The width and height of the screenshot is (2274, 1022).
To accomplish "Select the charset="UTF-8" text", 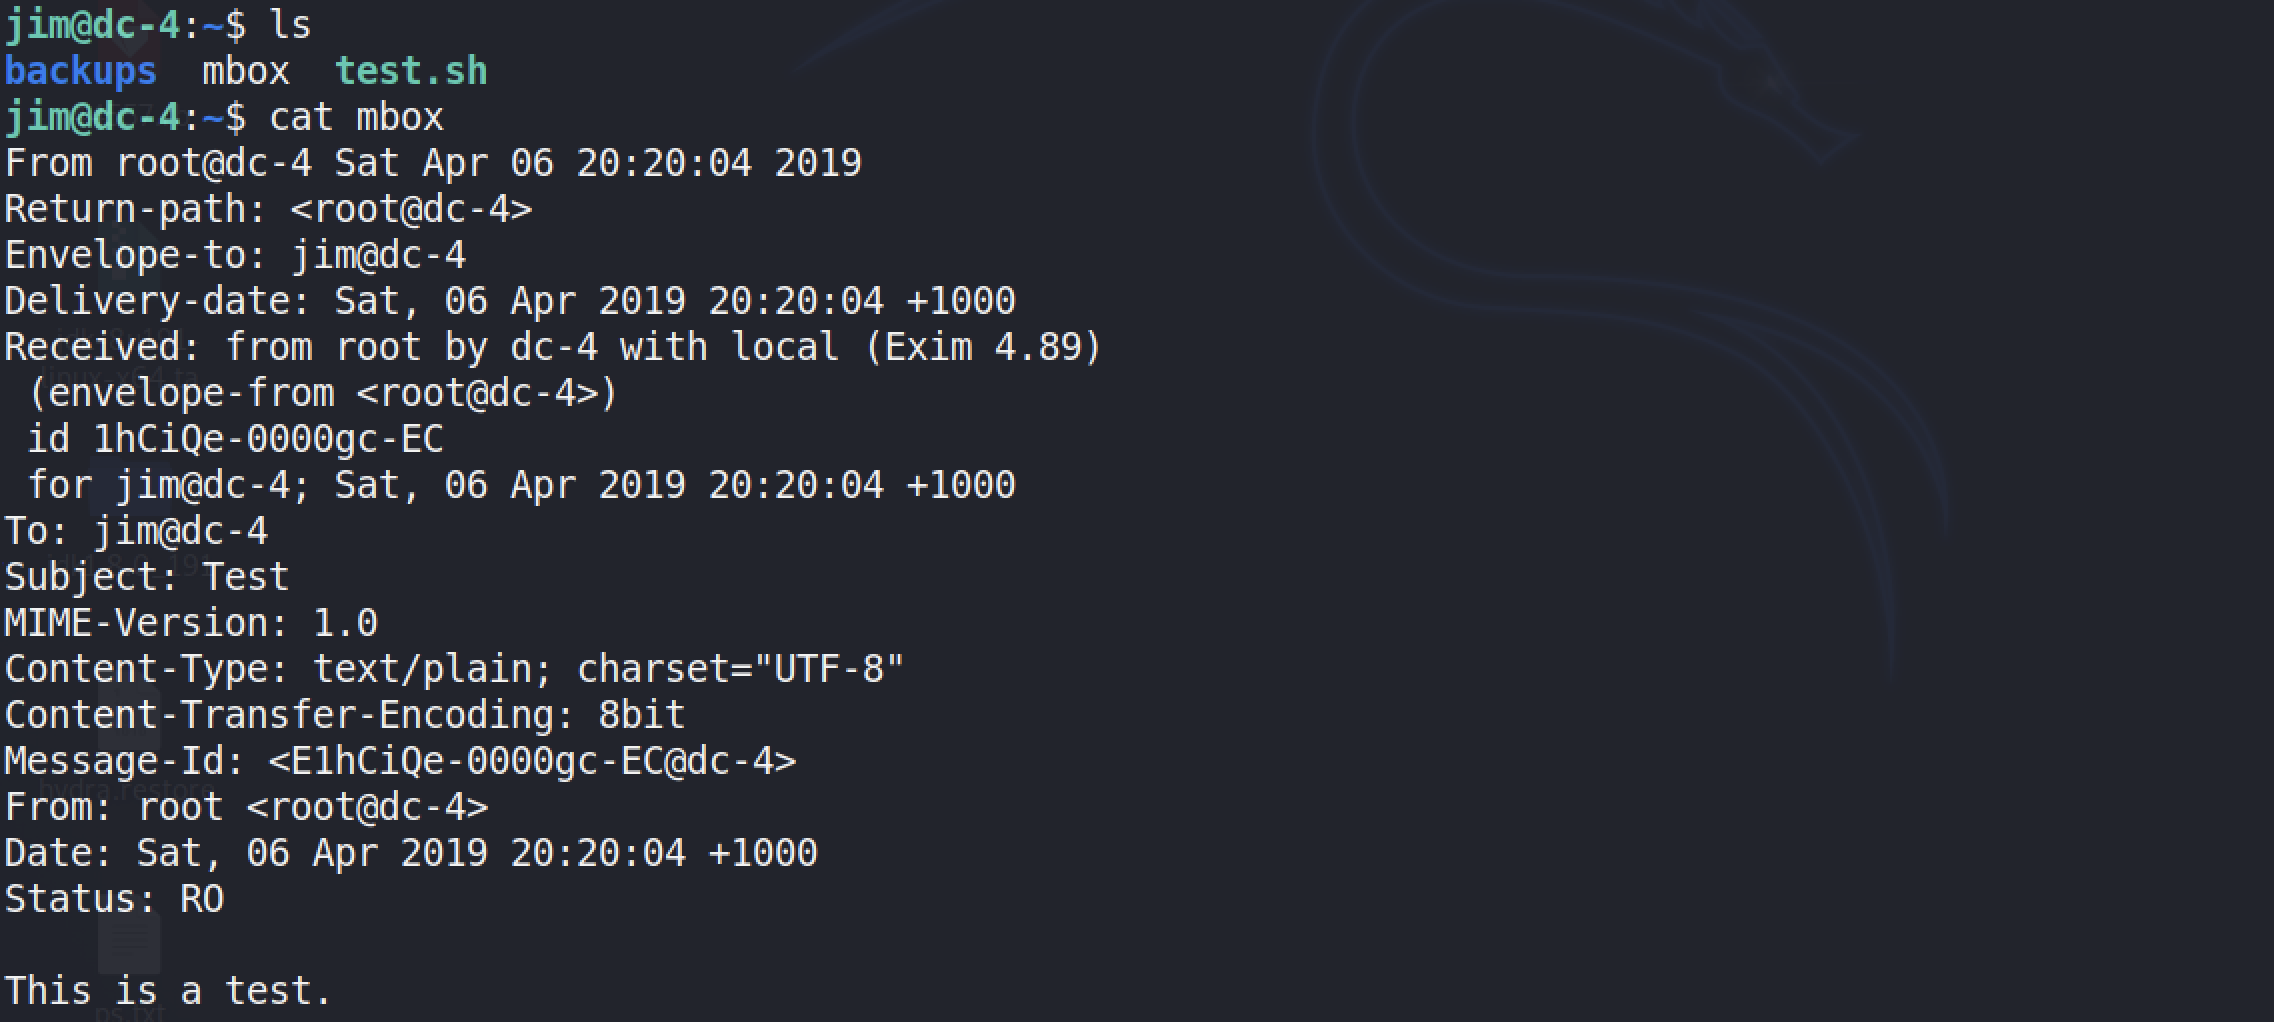I will [x=740, y=669].
